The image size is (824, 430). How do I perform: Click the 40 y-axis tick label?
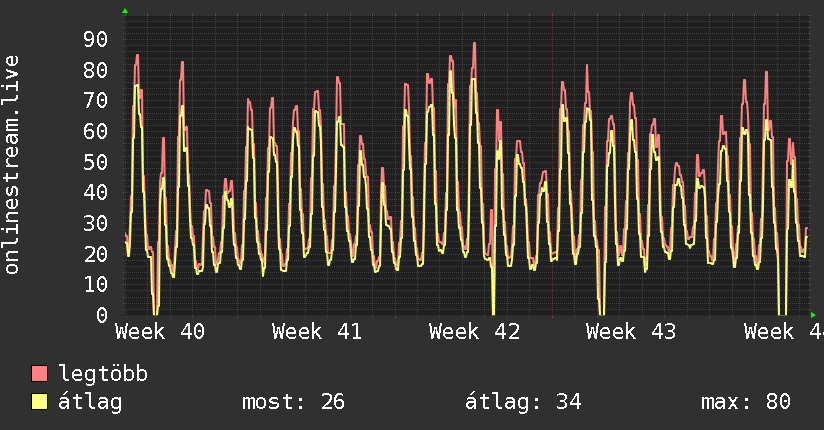tap(96, 192)
